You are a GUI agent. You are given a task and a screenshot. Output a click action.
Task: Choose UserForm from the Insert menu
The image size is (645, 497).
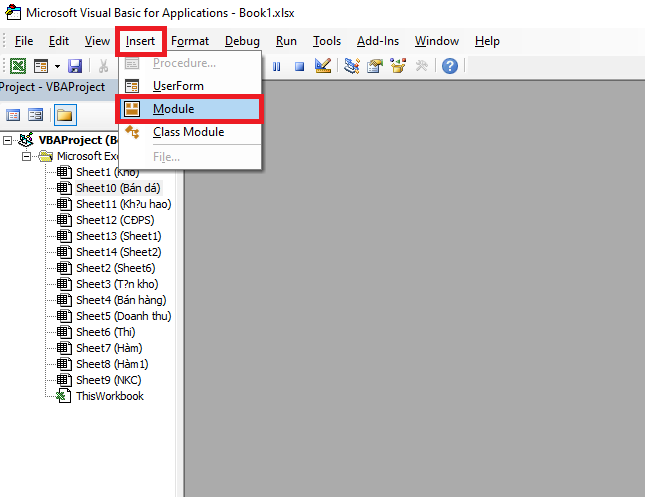(190, 86)
